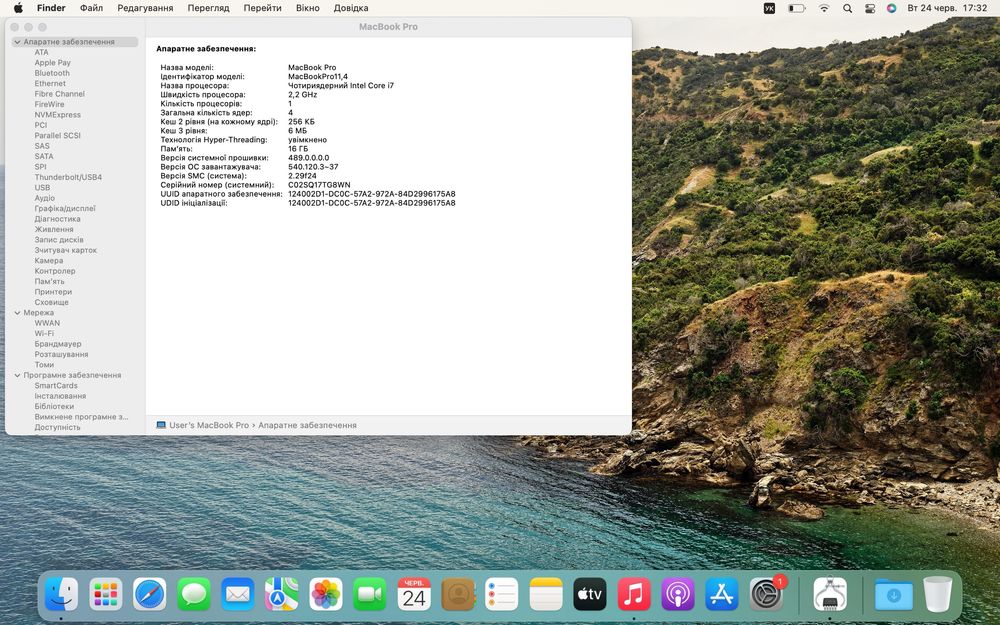
Task: Select NVMExpress in the sidebar
Action: coord(57,115)
